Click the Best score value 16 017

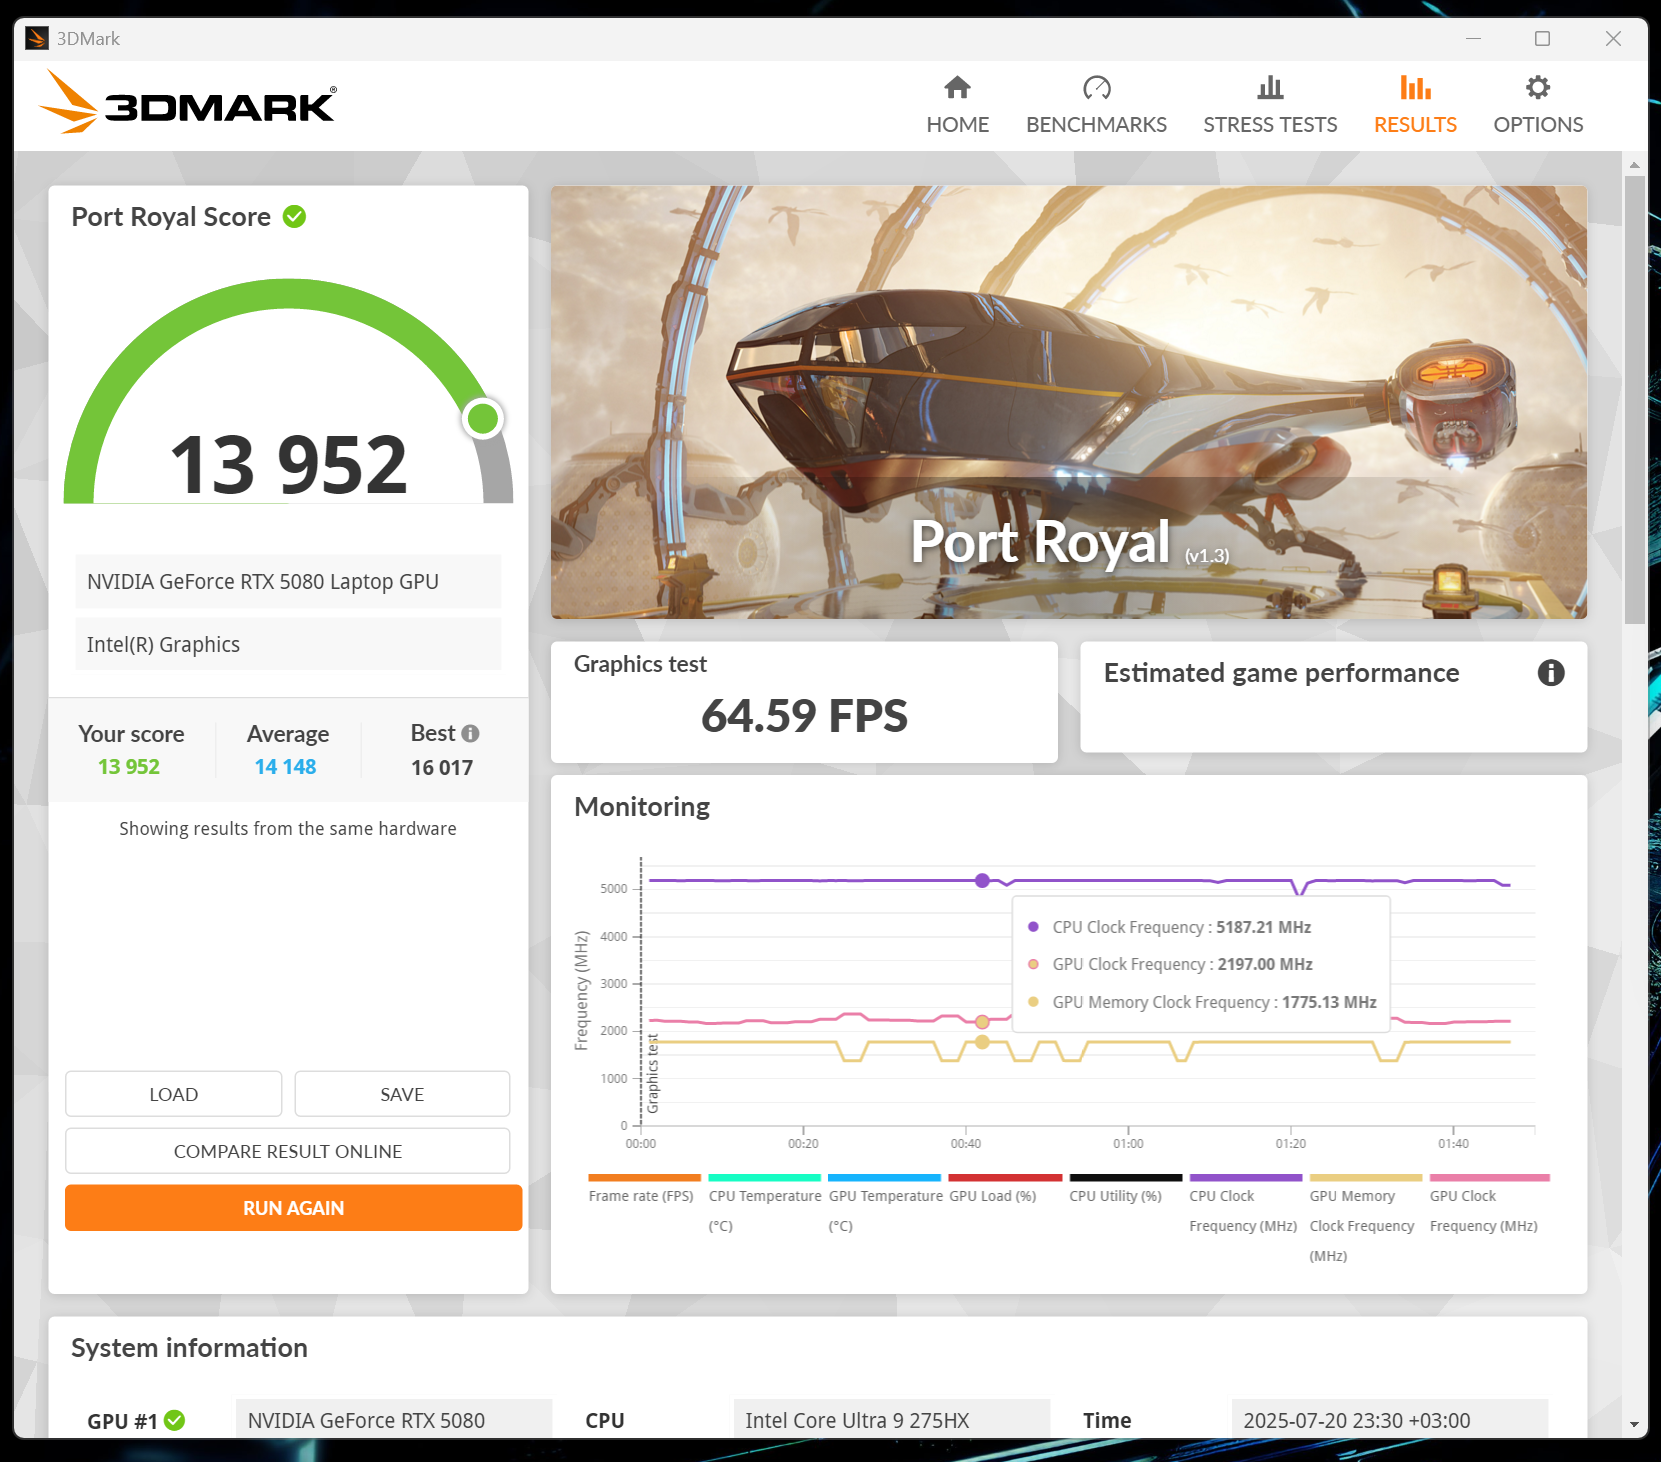coord(442,767)
